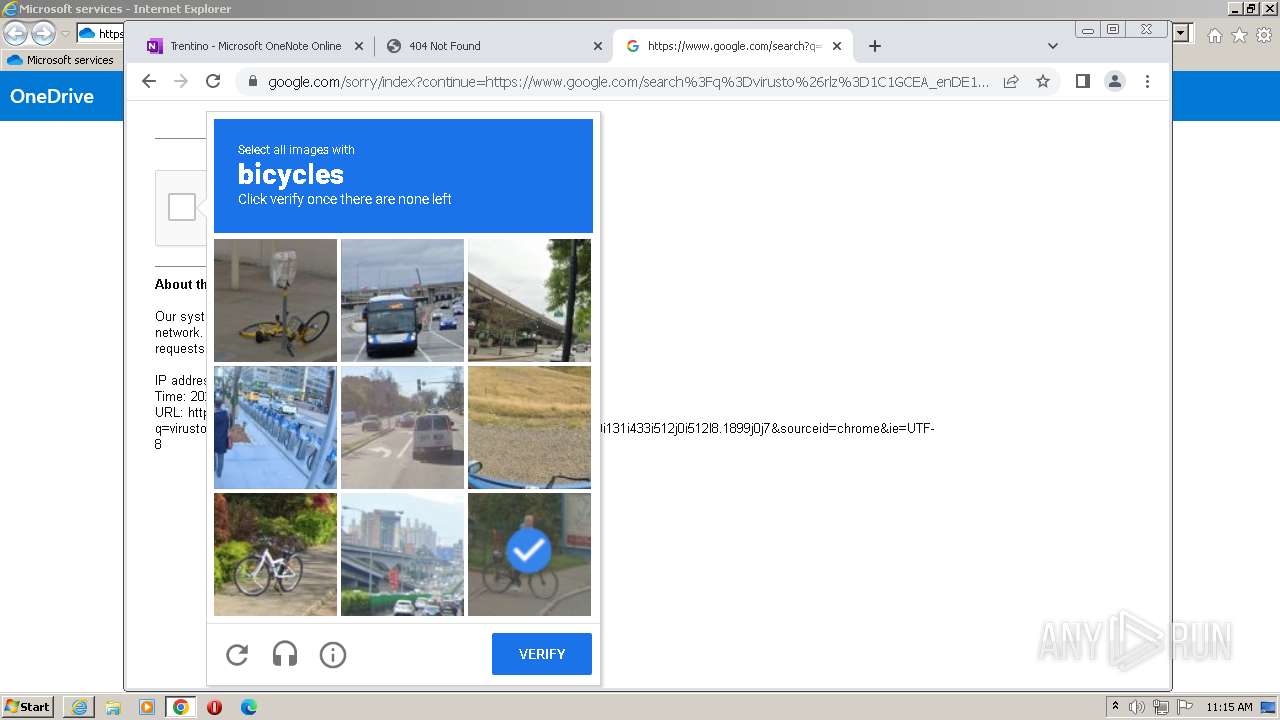The image size is (1280, 720).
Task: Expand Internet Explorer address bar dropdown
Action: click(1182, 34)
